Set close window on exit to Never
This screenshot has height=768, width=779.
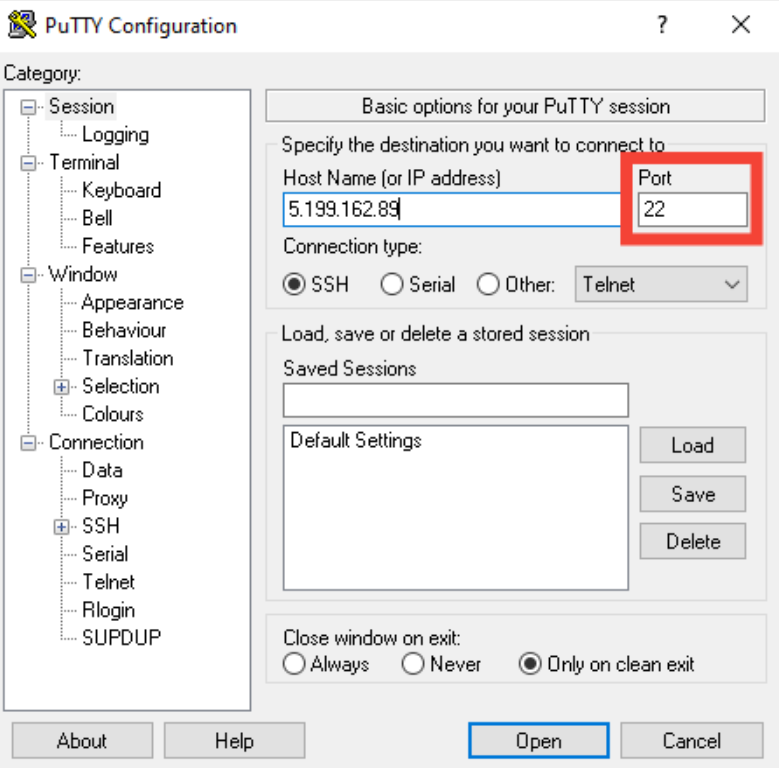click(x=413, y=664)
